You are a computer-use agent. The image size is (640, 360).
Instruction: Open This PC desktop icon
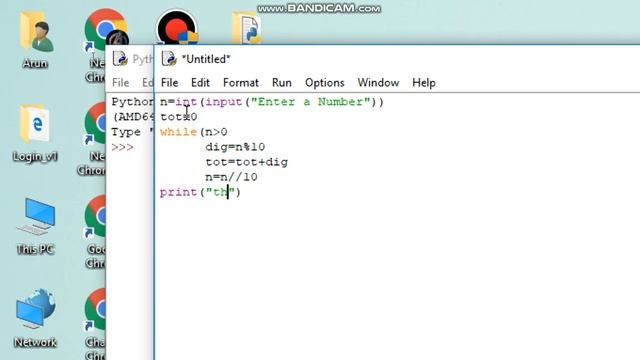pyautogui.click(x=36, y=217)
